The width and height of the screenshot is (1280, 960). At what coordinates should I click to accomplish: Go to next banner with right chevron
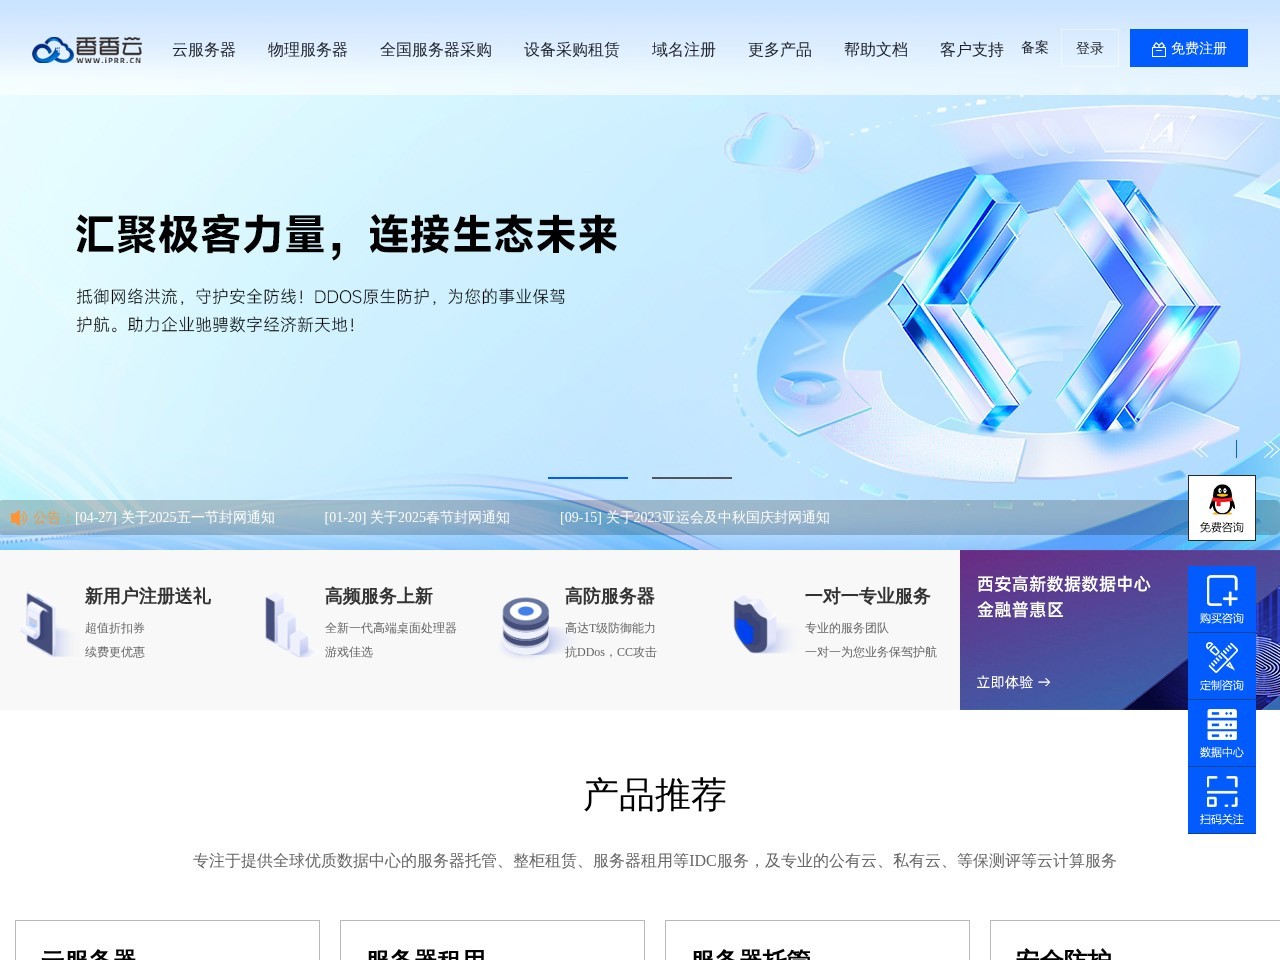pyautogui.click(x=1271, y=449)
